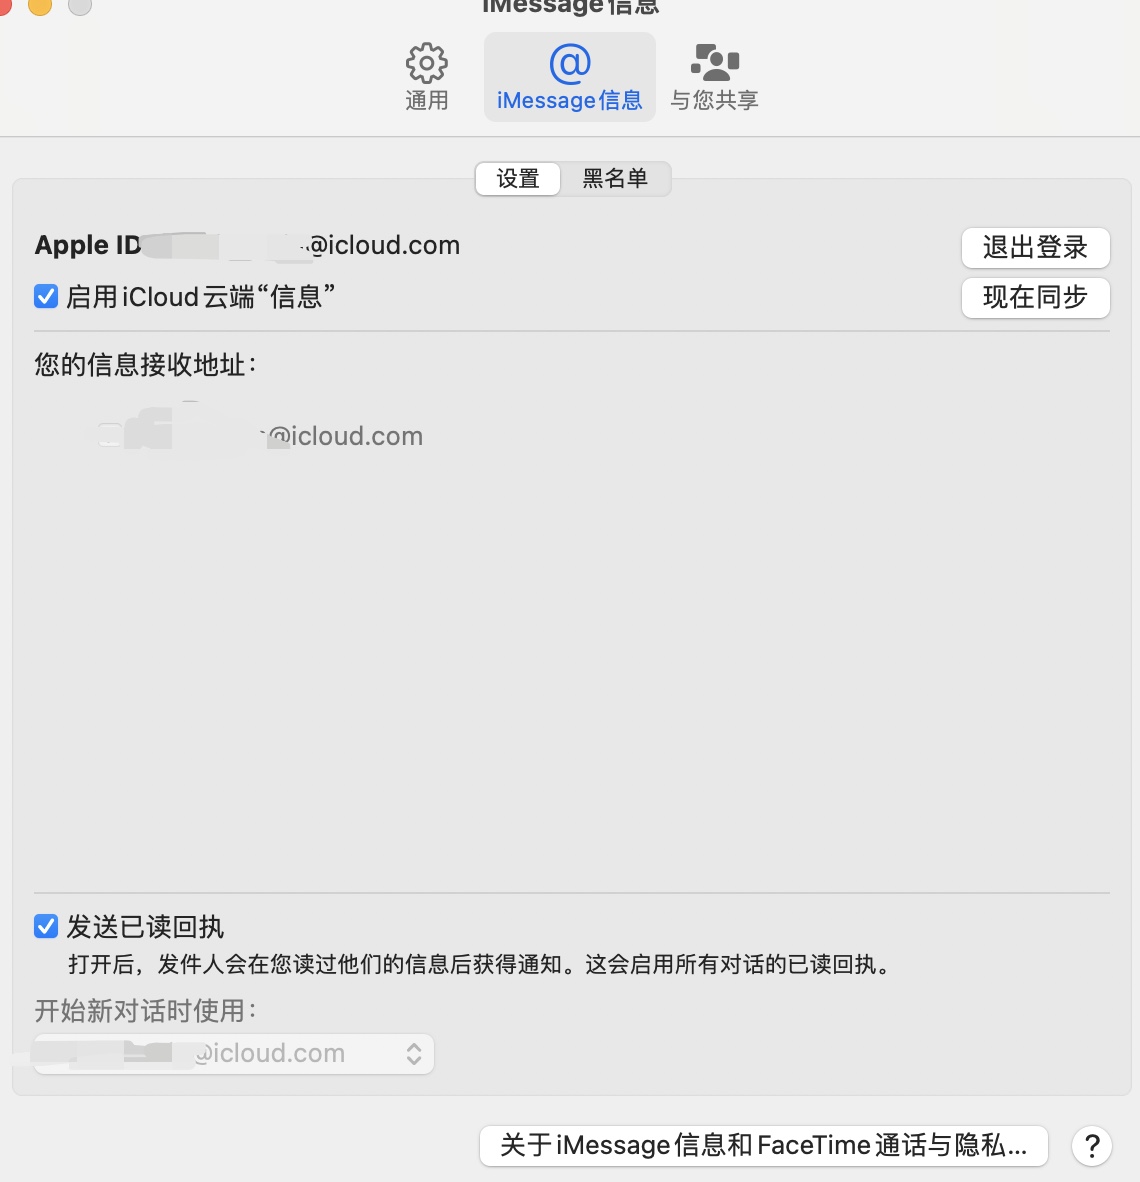1140x1182 pixels.
Task: Click the 现在同步 button
Action: (1035, 298)
